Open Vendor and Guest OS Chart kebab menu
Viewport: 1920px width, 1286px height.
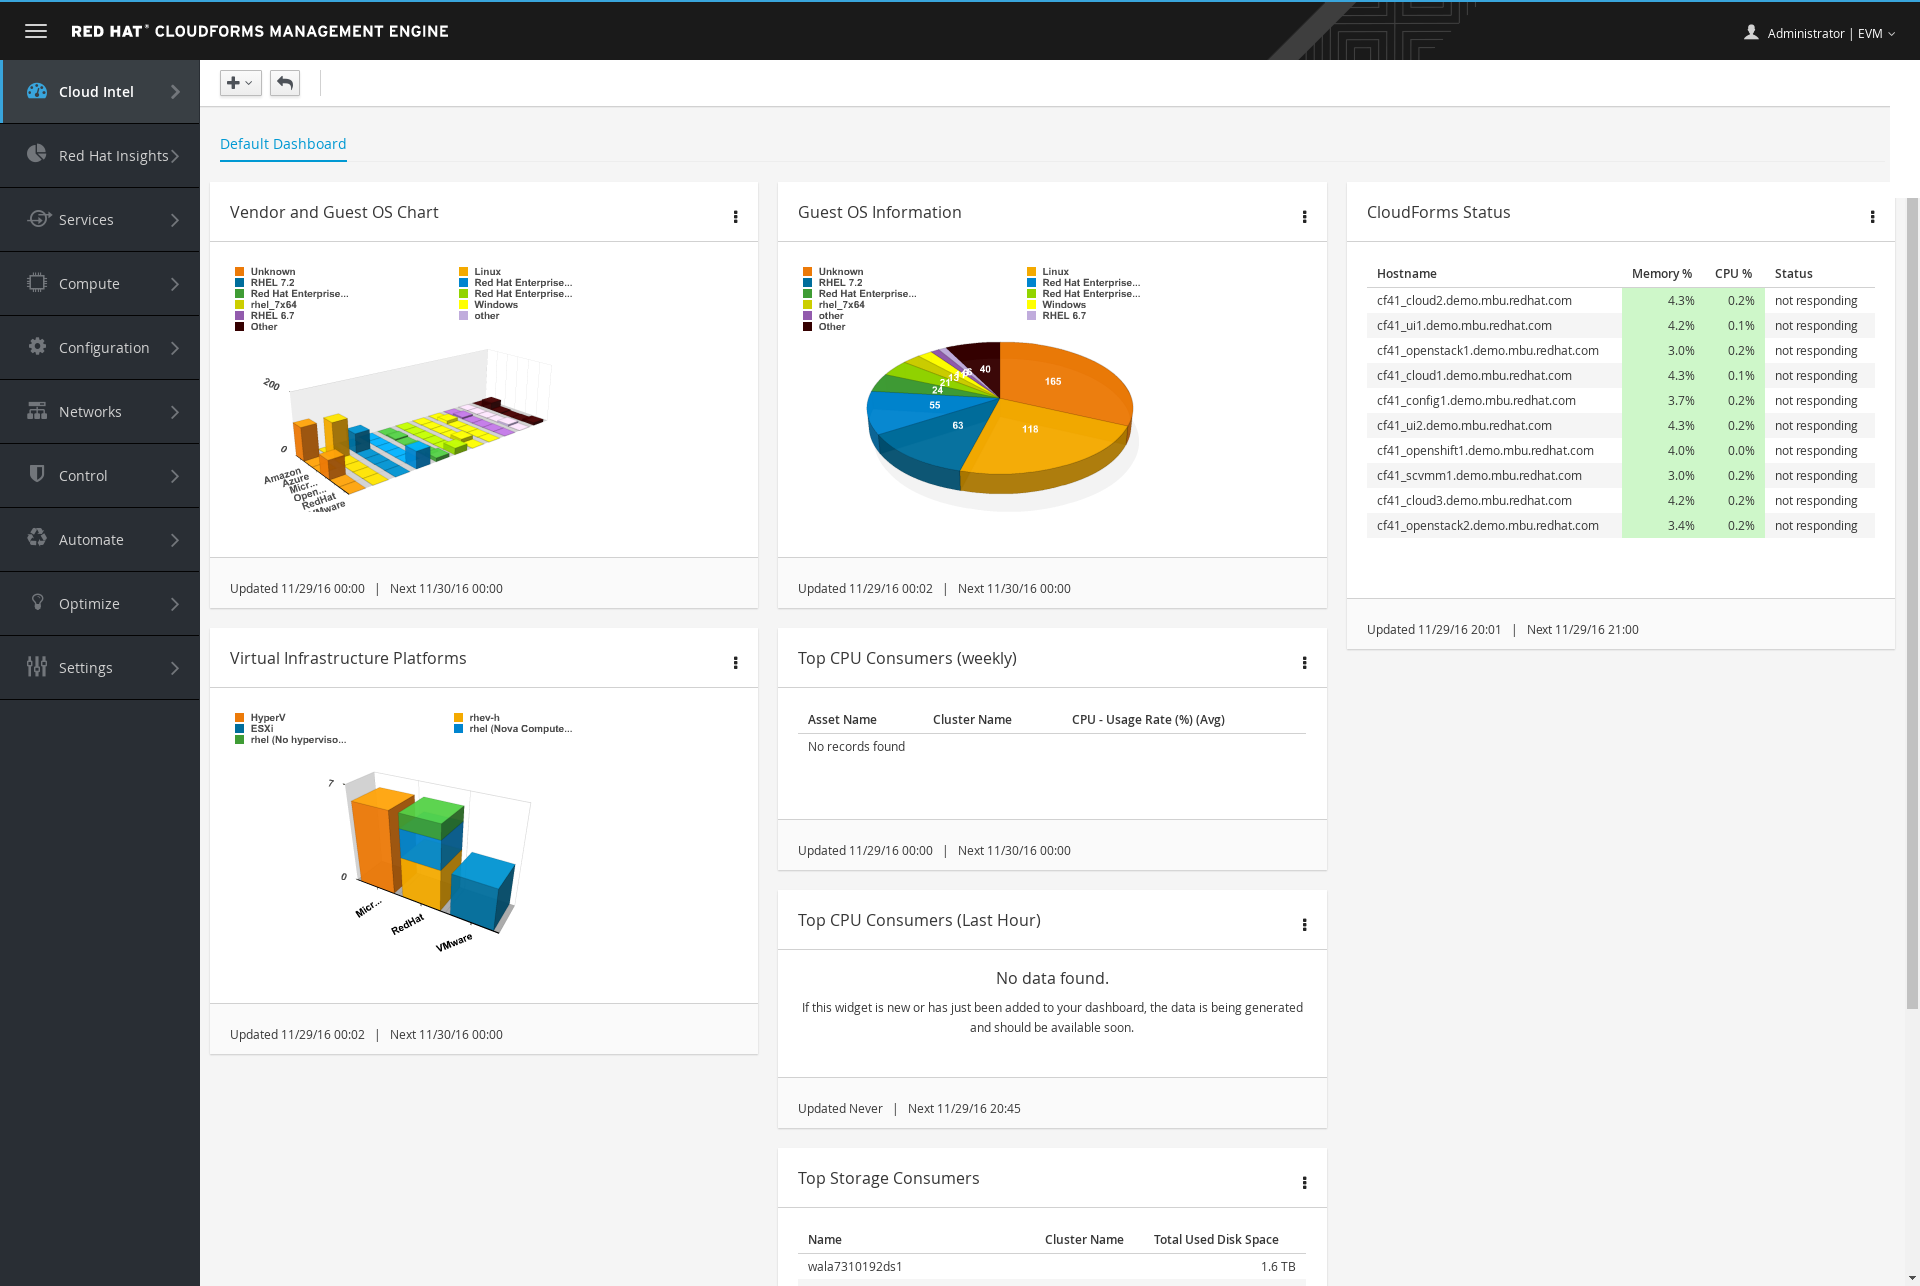(x=736, y=217)
